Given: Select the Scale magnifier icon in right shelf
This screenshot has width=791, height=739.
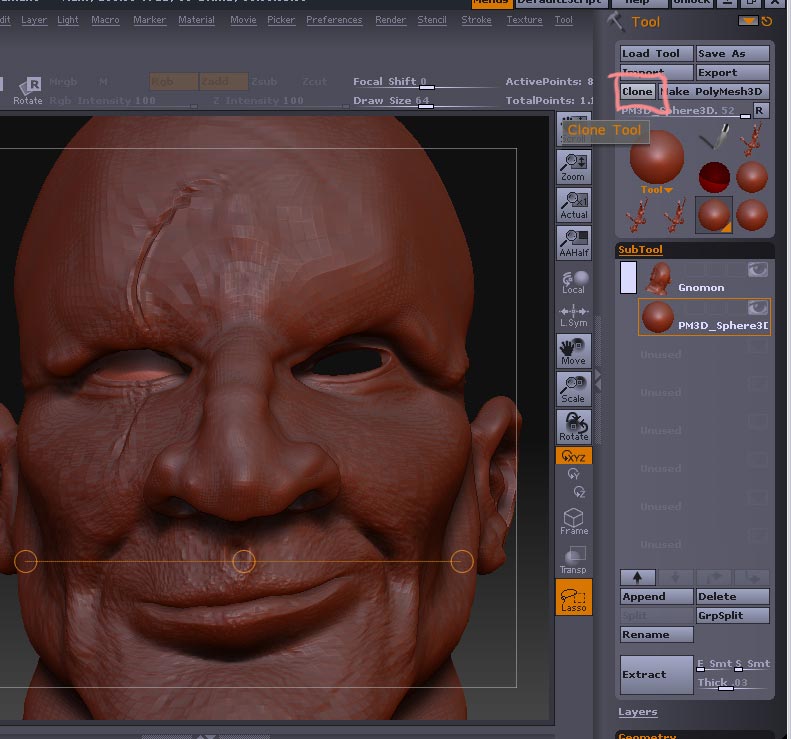Looking at the screenshot, I should point(574,388).
